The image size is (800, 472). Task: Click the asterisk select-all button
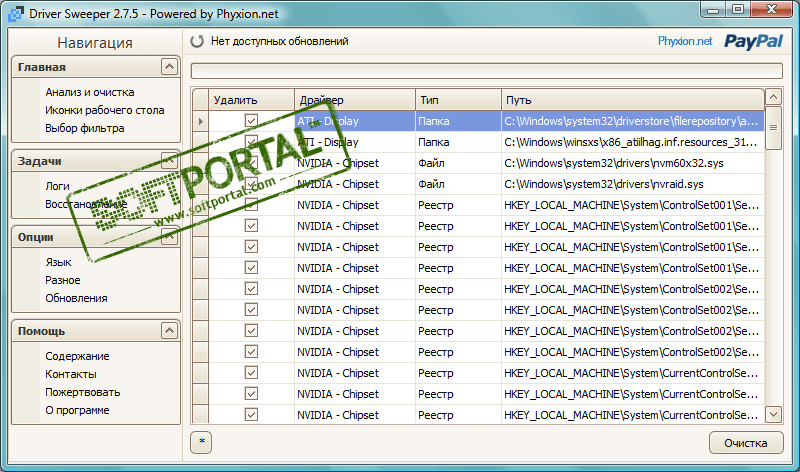click(x=201, y=442)
